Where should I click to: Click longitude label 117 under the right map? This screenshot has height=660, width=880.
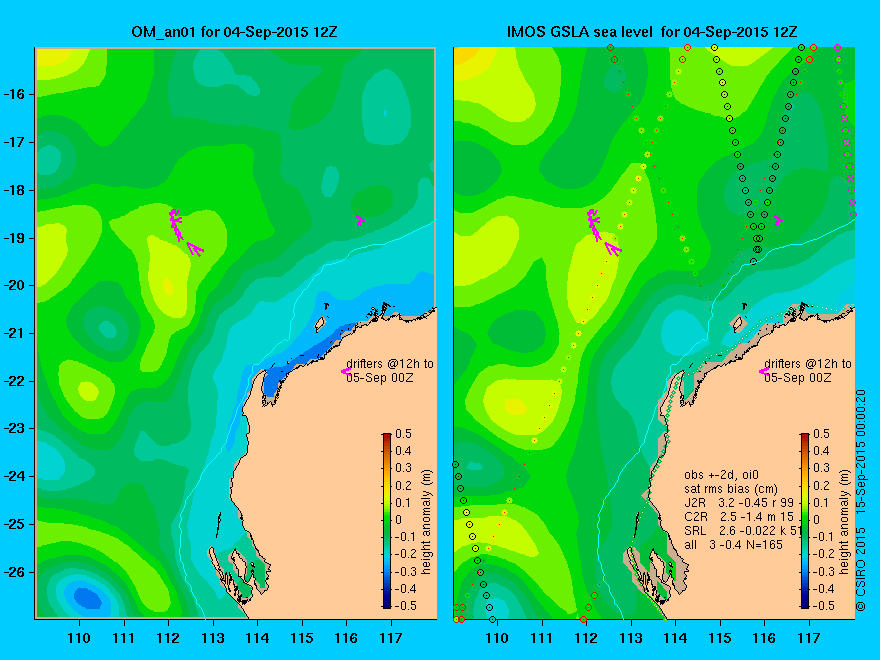click(x=809, y=638)
